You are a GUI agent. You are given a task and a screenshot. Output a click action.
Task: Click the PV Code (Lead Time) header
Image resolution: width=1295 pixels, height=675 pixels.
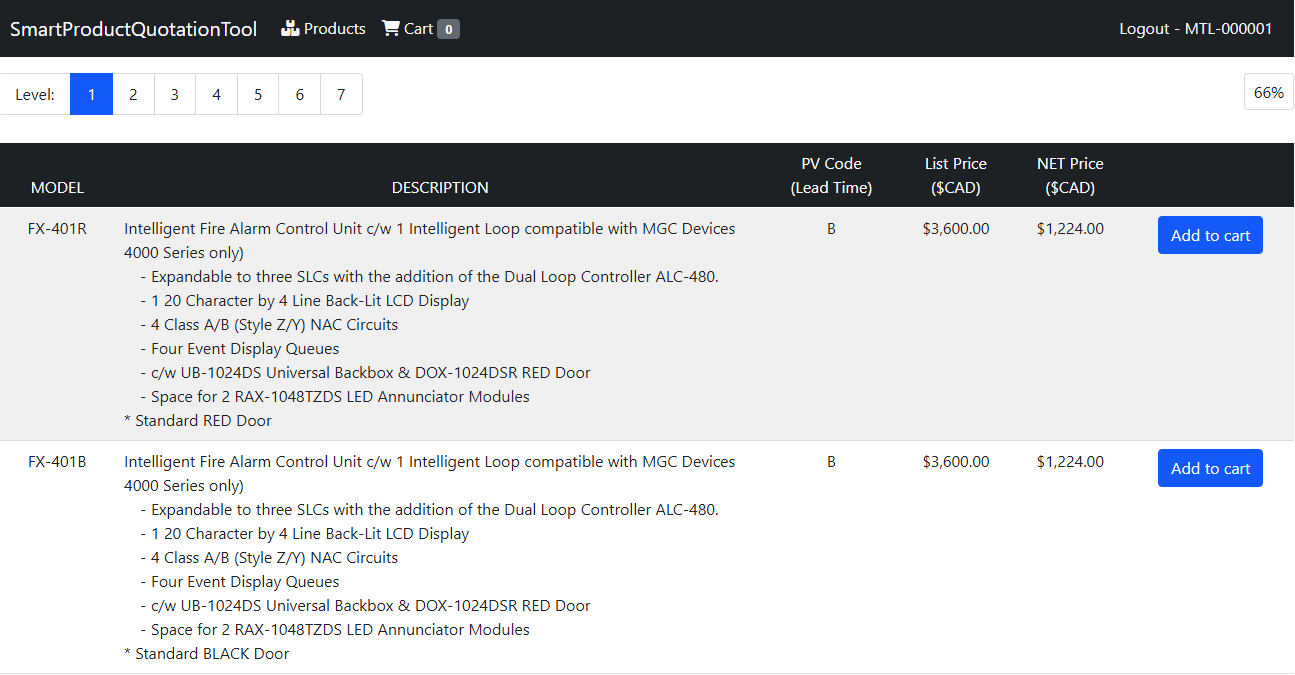pyautogui.click(x=831, y=175)
